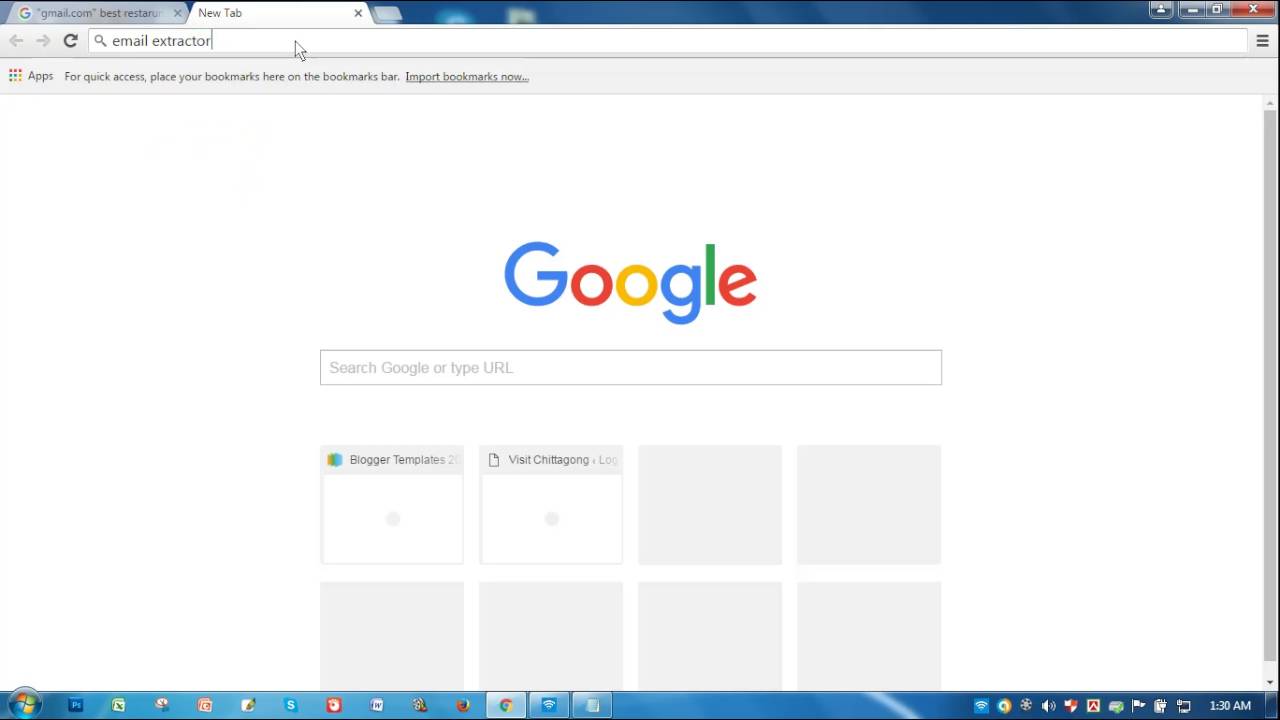Open the blue Wi-Fi app taskbar button
This screenshot has height=720, width=1280.
click(549, 705)
